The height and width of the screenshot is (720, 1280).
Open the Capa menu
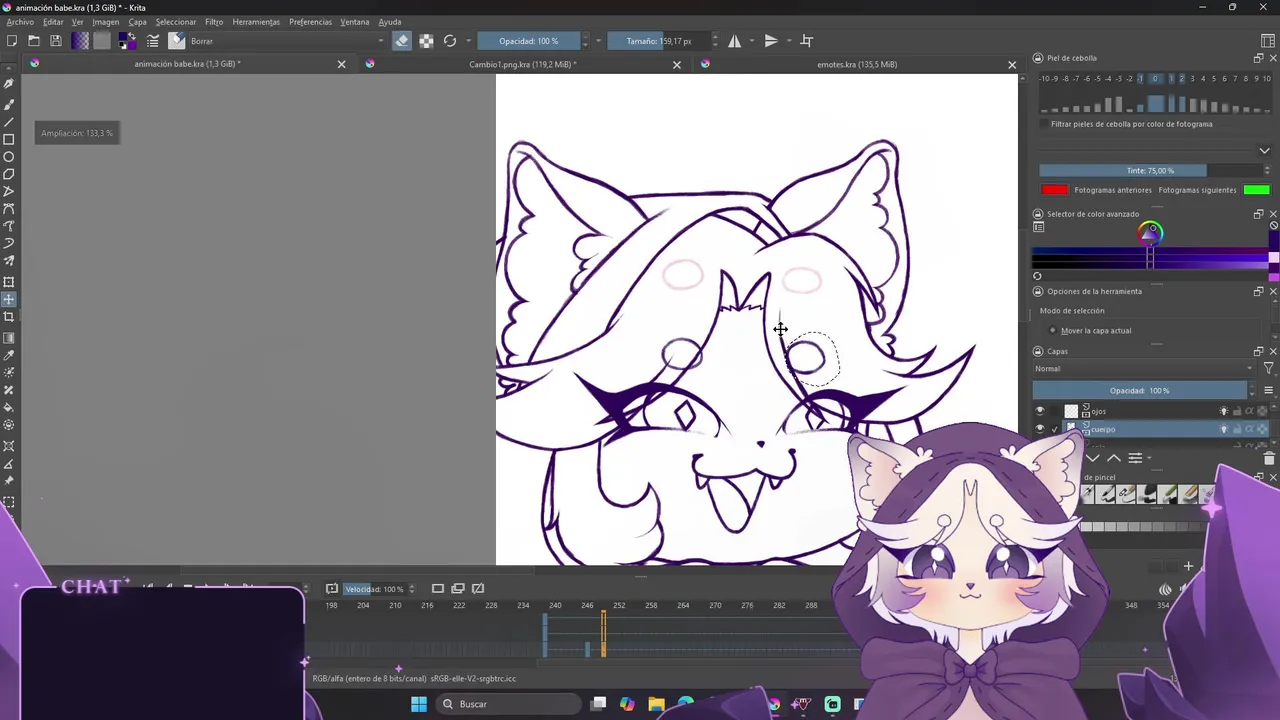click(x=137, y=22)
